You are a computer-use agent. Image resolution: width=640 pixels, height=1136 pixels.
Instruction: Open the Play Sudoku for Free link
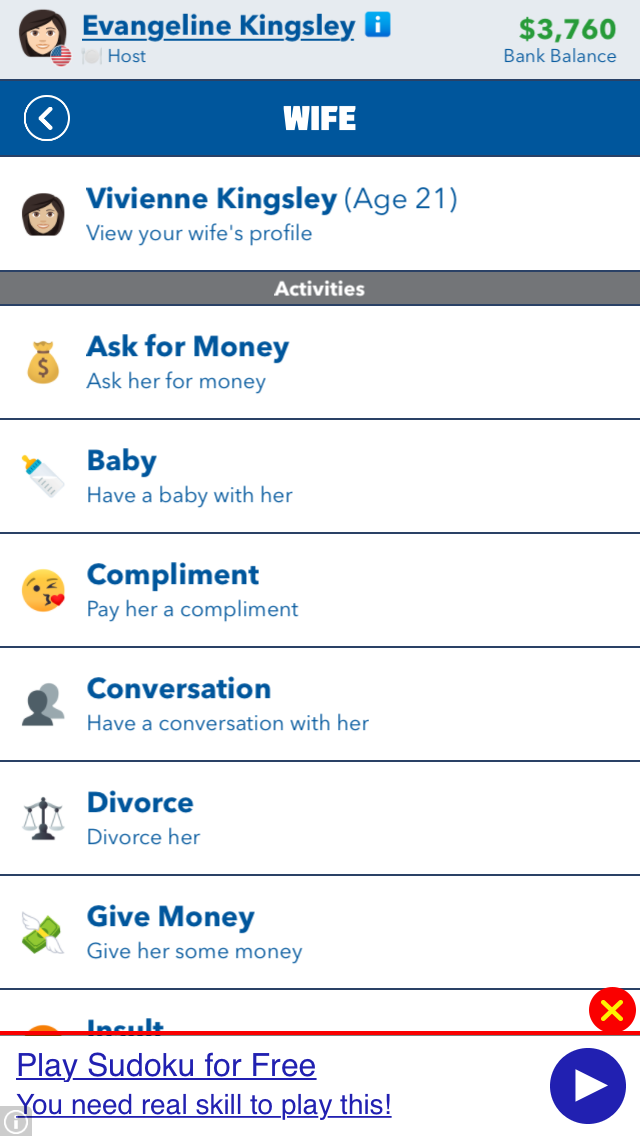(166, 1065)
